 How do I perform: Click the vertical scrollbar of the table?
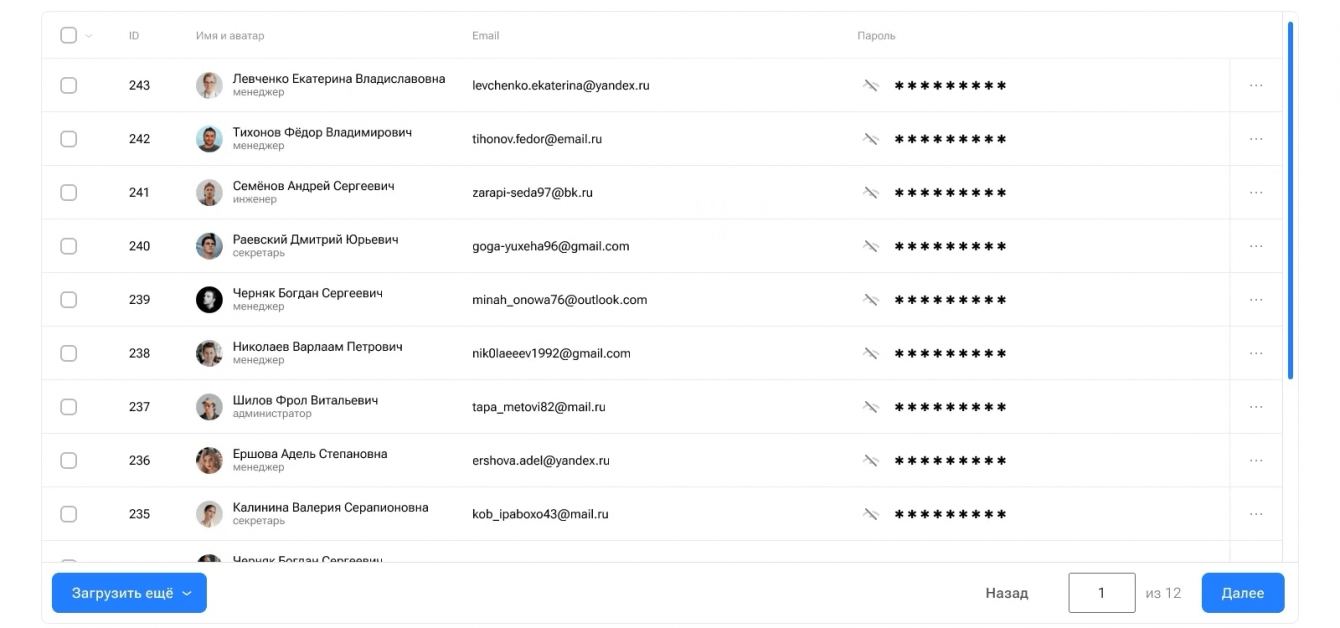coord(1290,200)
